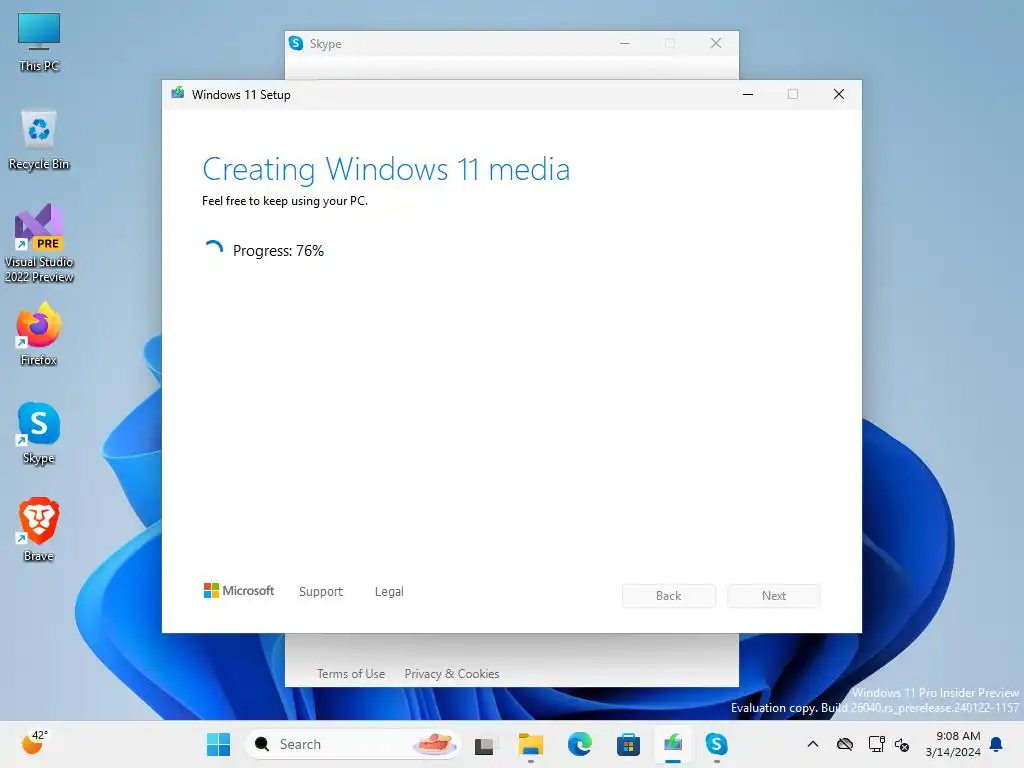Click the Back button in Setup

pyautogui.click(x=668, y=596)
